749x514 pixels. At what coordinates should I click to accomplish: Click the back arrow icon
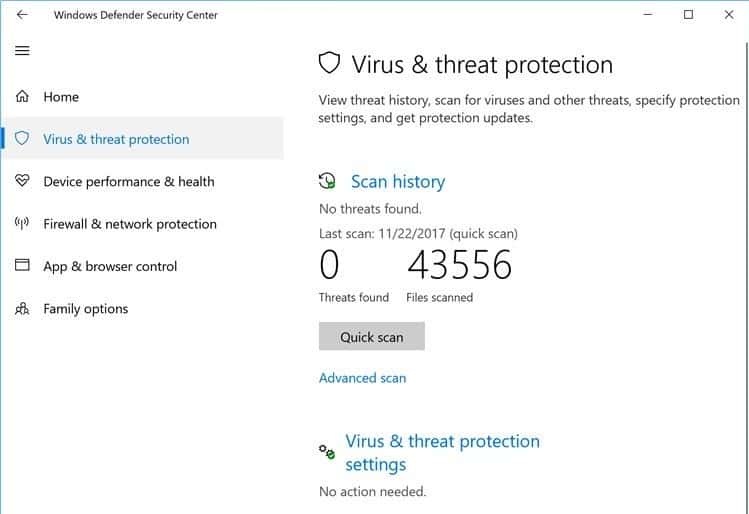tap(22, 15)
